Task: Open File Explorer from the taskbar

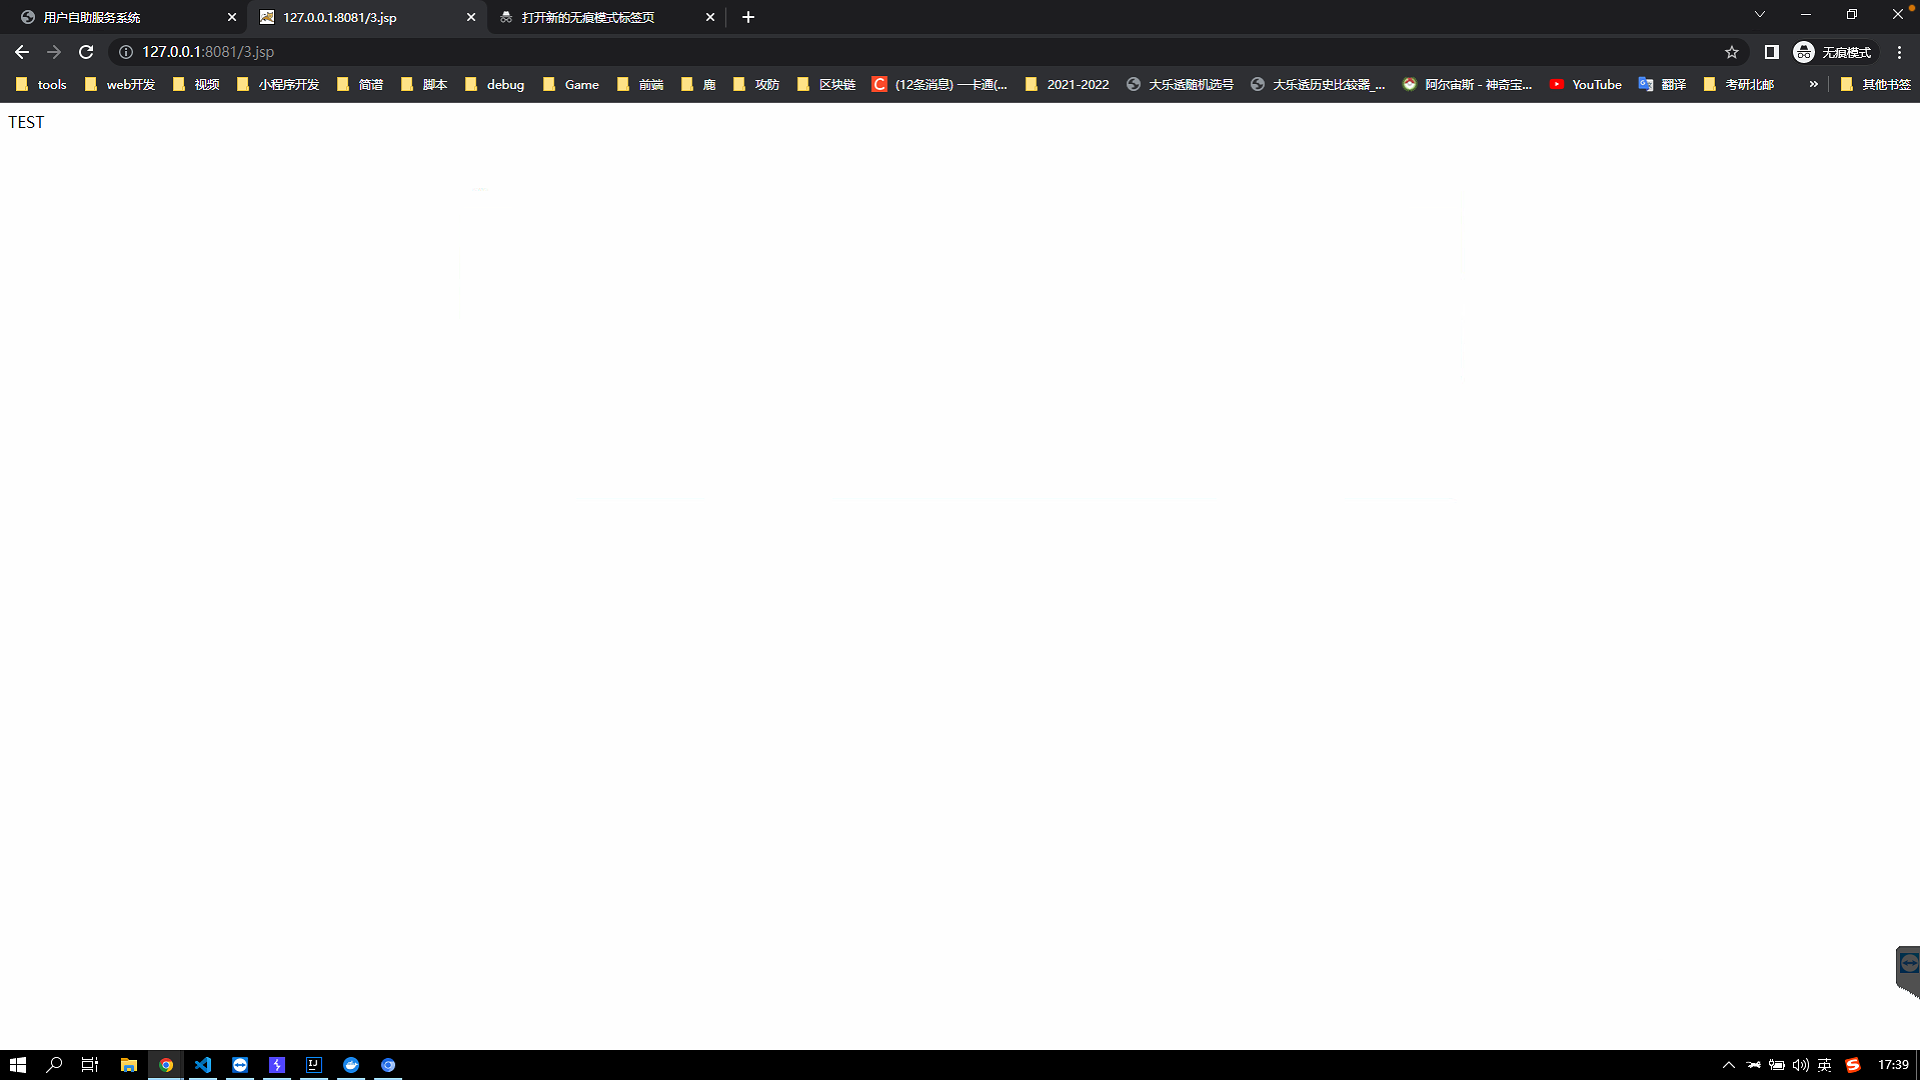Action: [129, 1065]
